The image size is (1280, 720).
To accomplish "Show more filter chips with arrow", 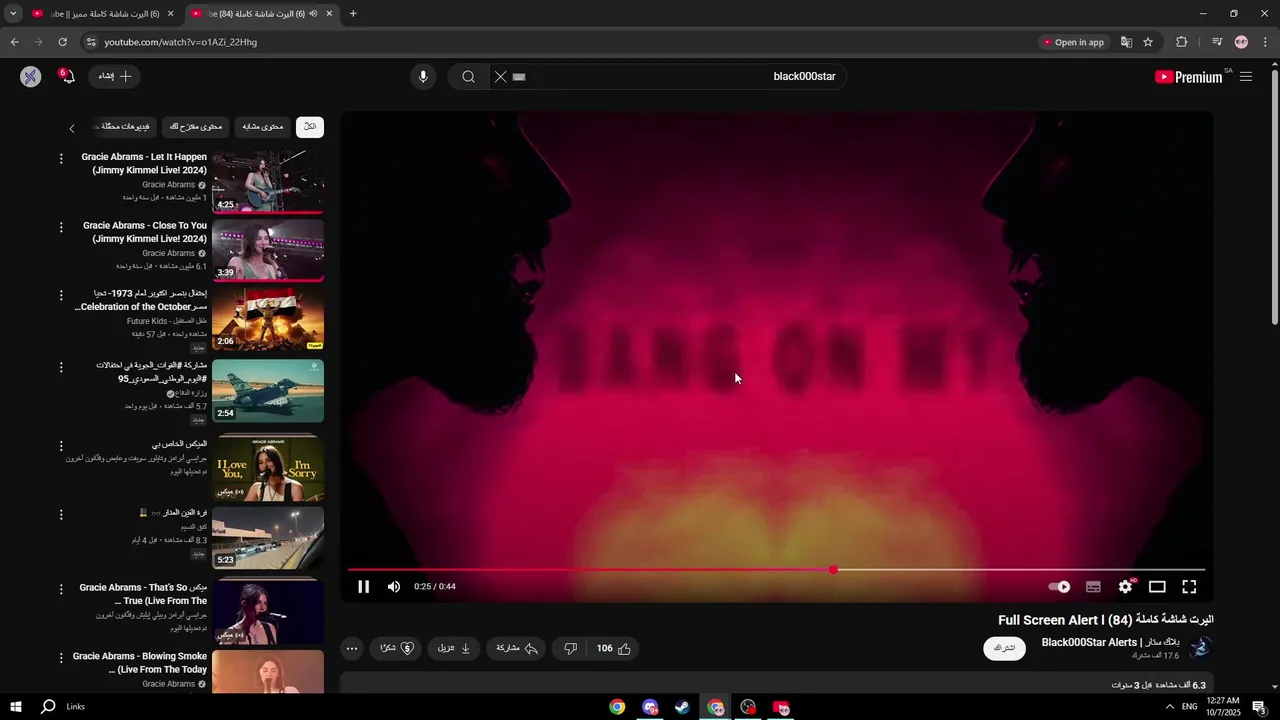I will 72,128.
